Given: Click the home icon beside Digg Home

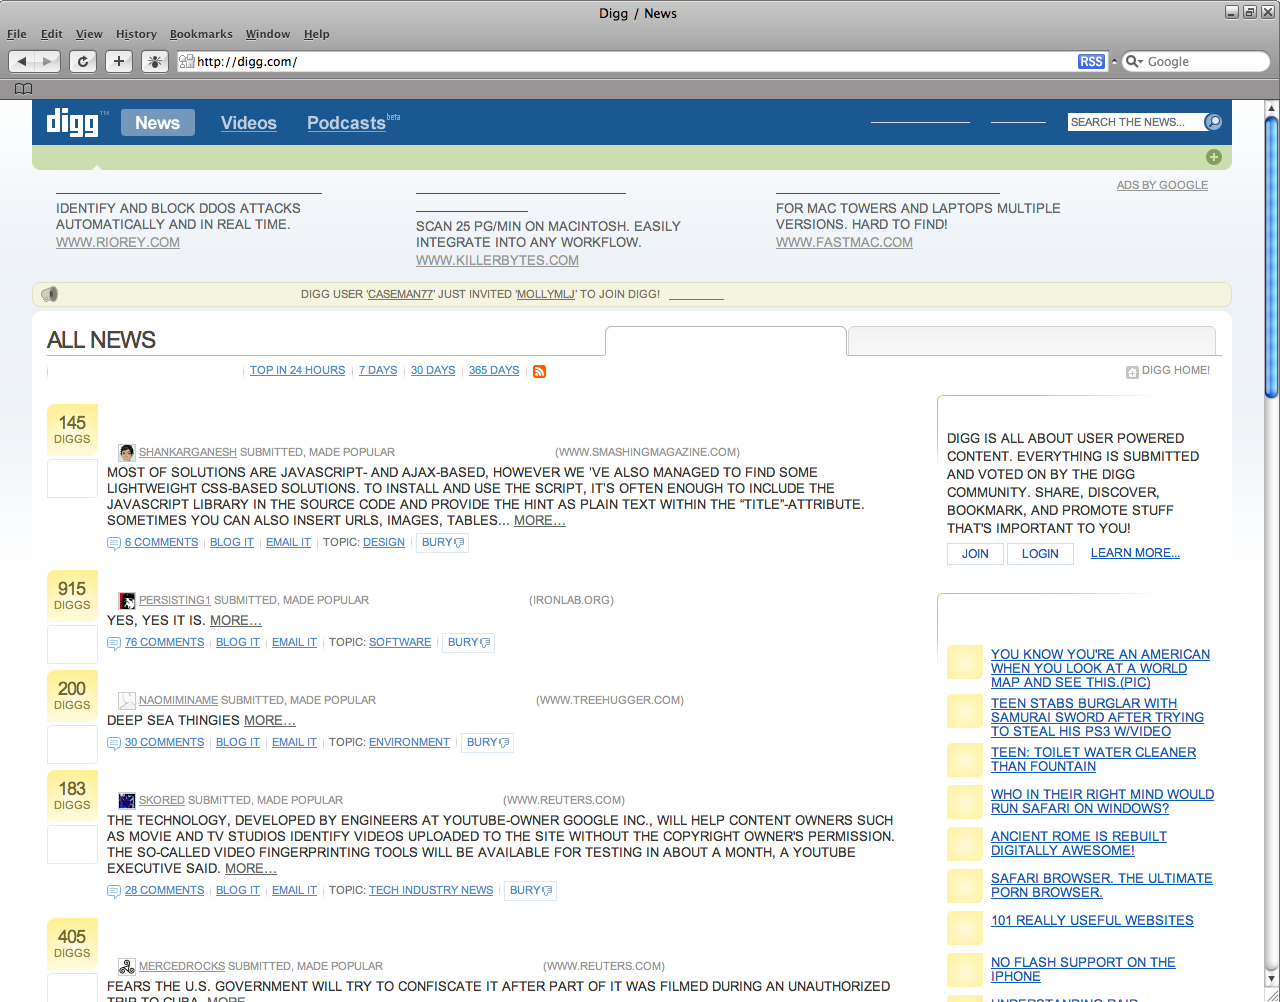Looking at the screenshot, I should pos(1132,372).
